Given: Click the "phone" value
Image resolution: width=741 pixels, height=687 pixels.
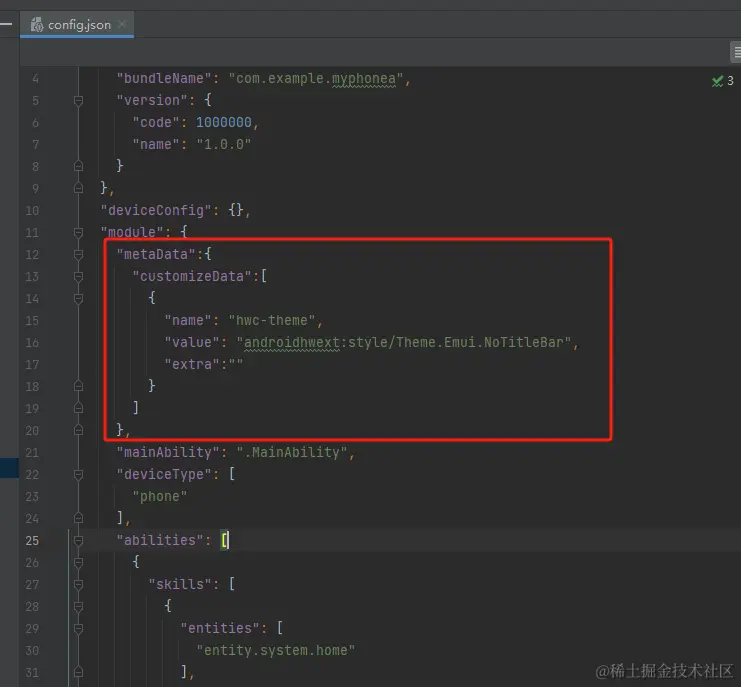Looking at the screenshot, I should (x=160, y=496).
